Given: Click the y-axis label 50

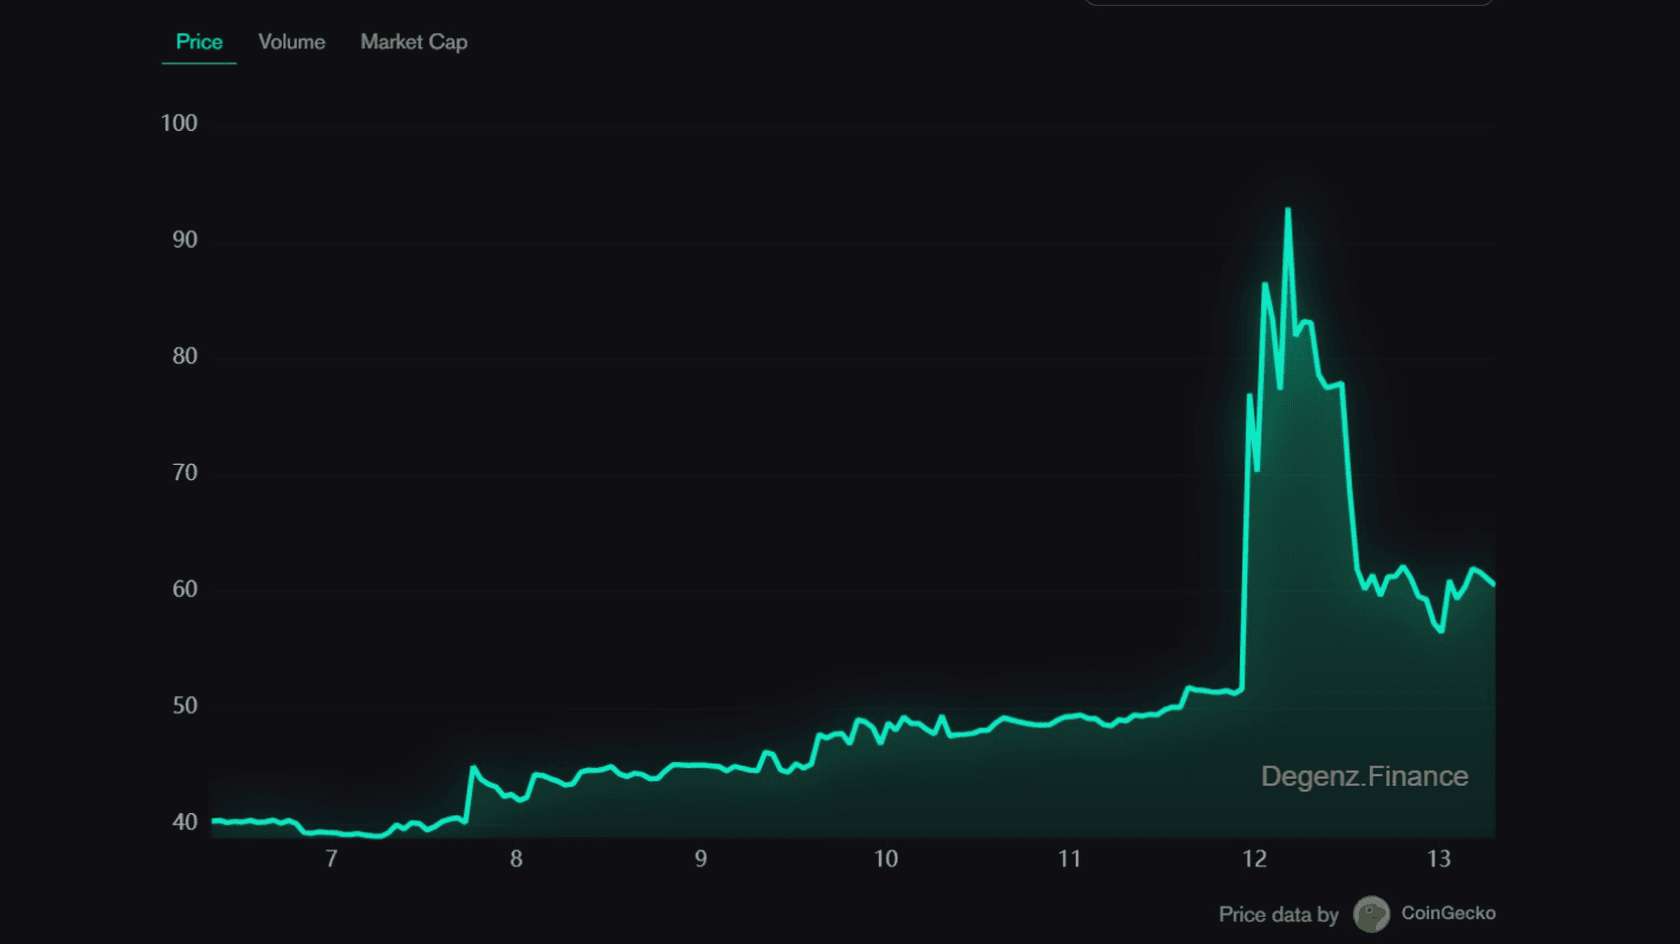Looking at the screenshot, I should click(185, 706).
